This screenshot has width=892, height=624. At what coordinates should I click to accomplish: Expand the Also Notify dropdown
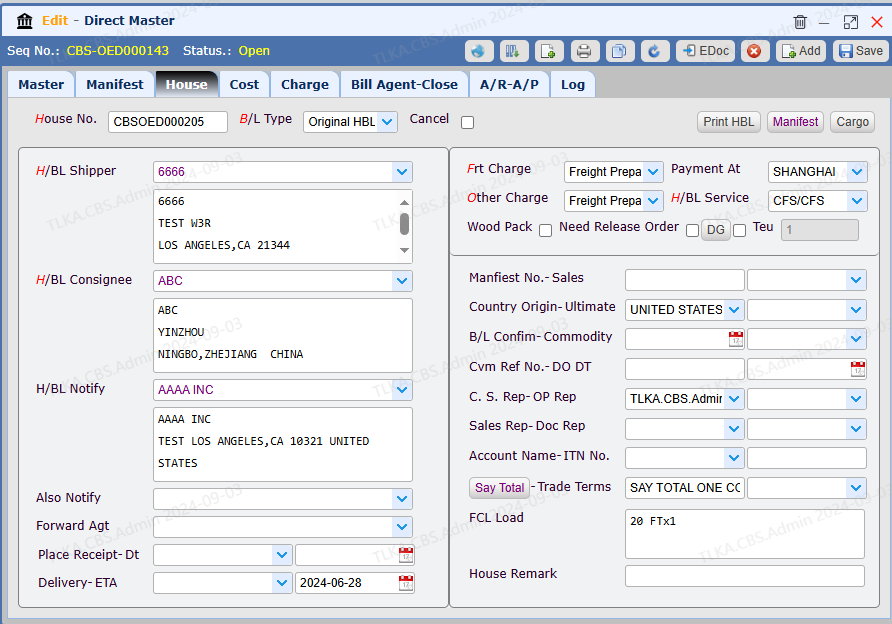tap(402, 499)
